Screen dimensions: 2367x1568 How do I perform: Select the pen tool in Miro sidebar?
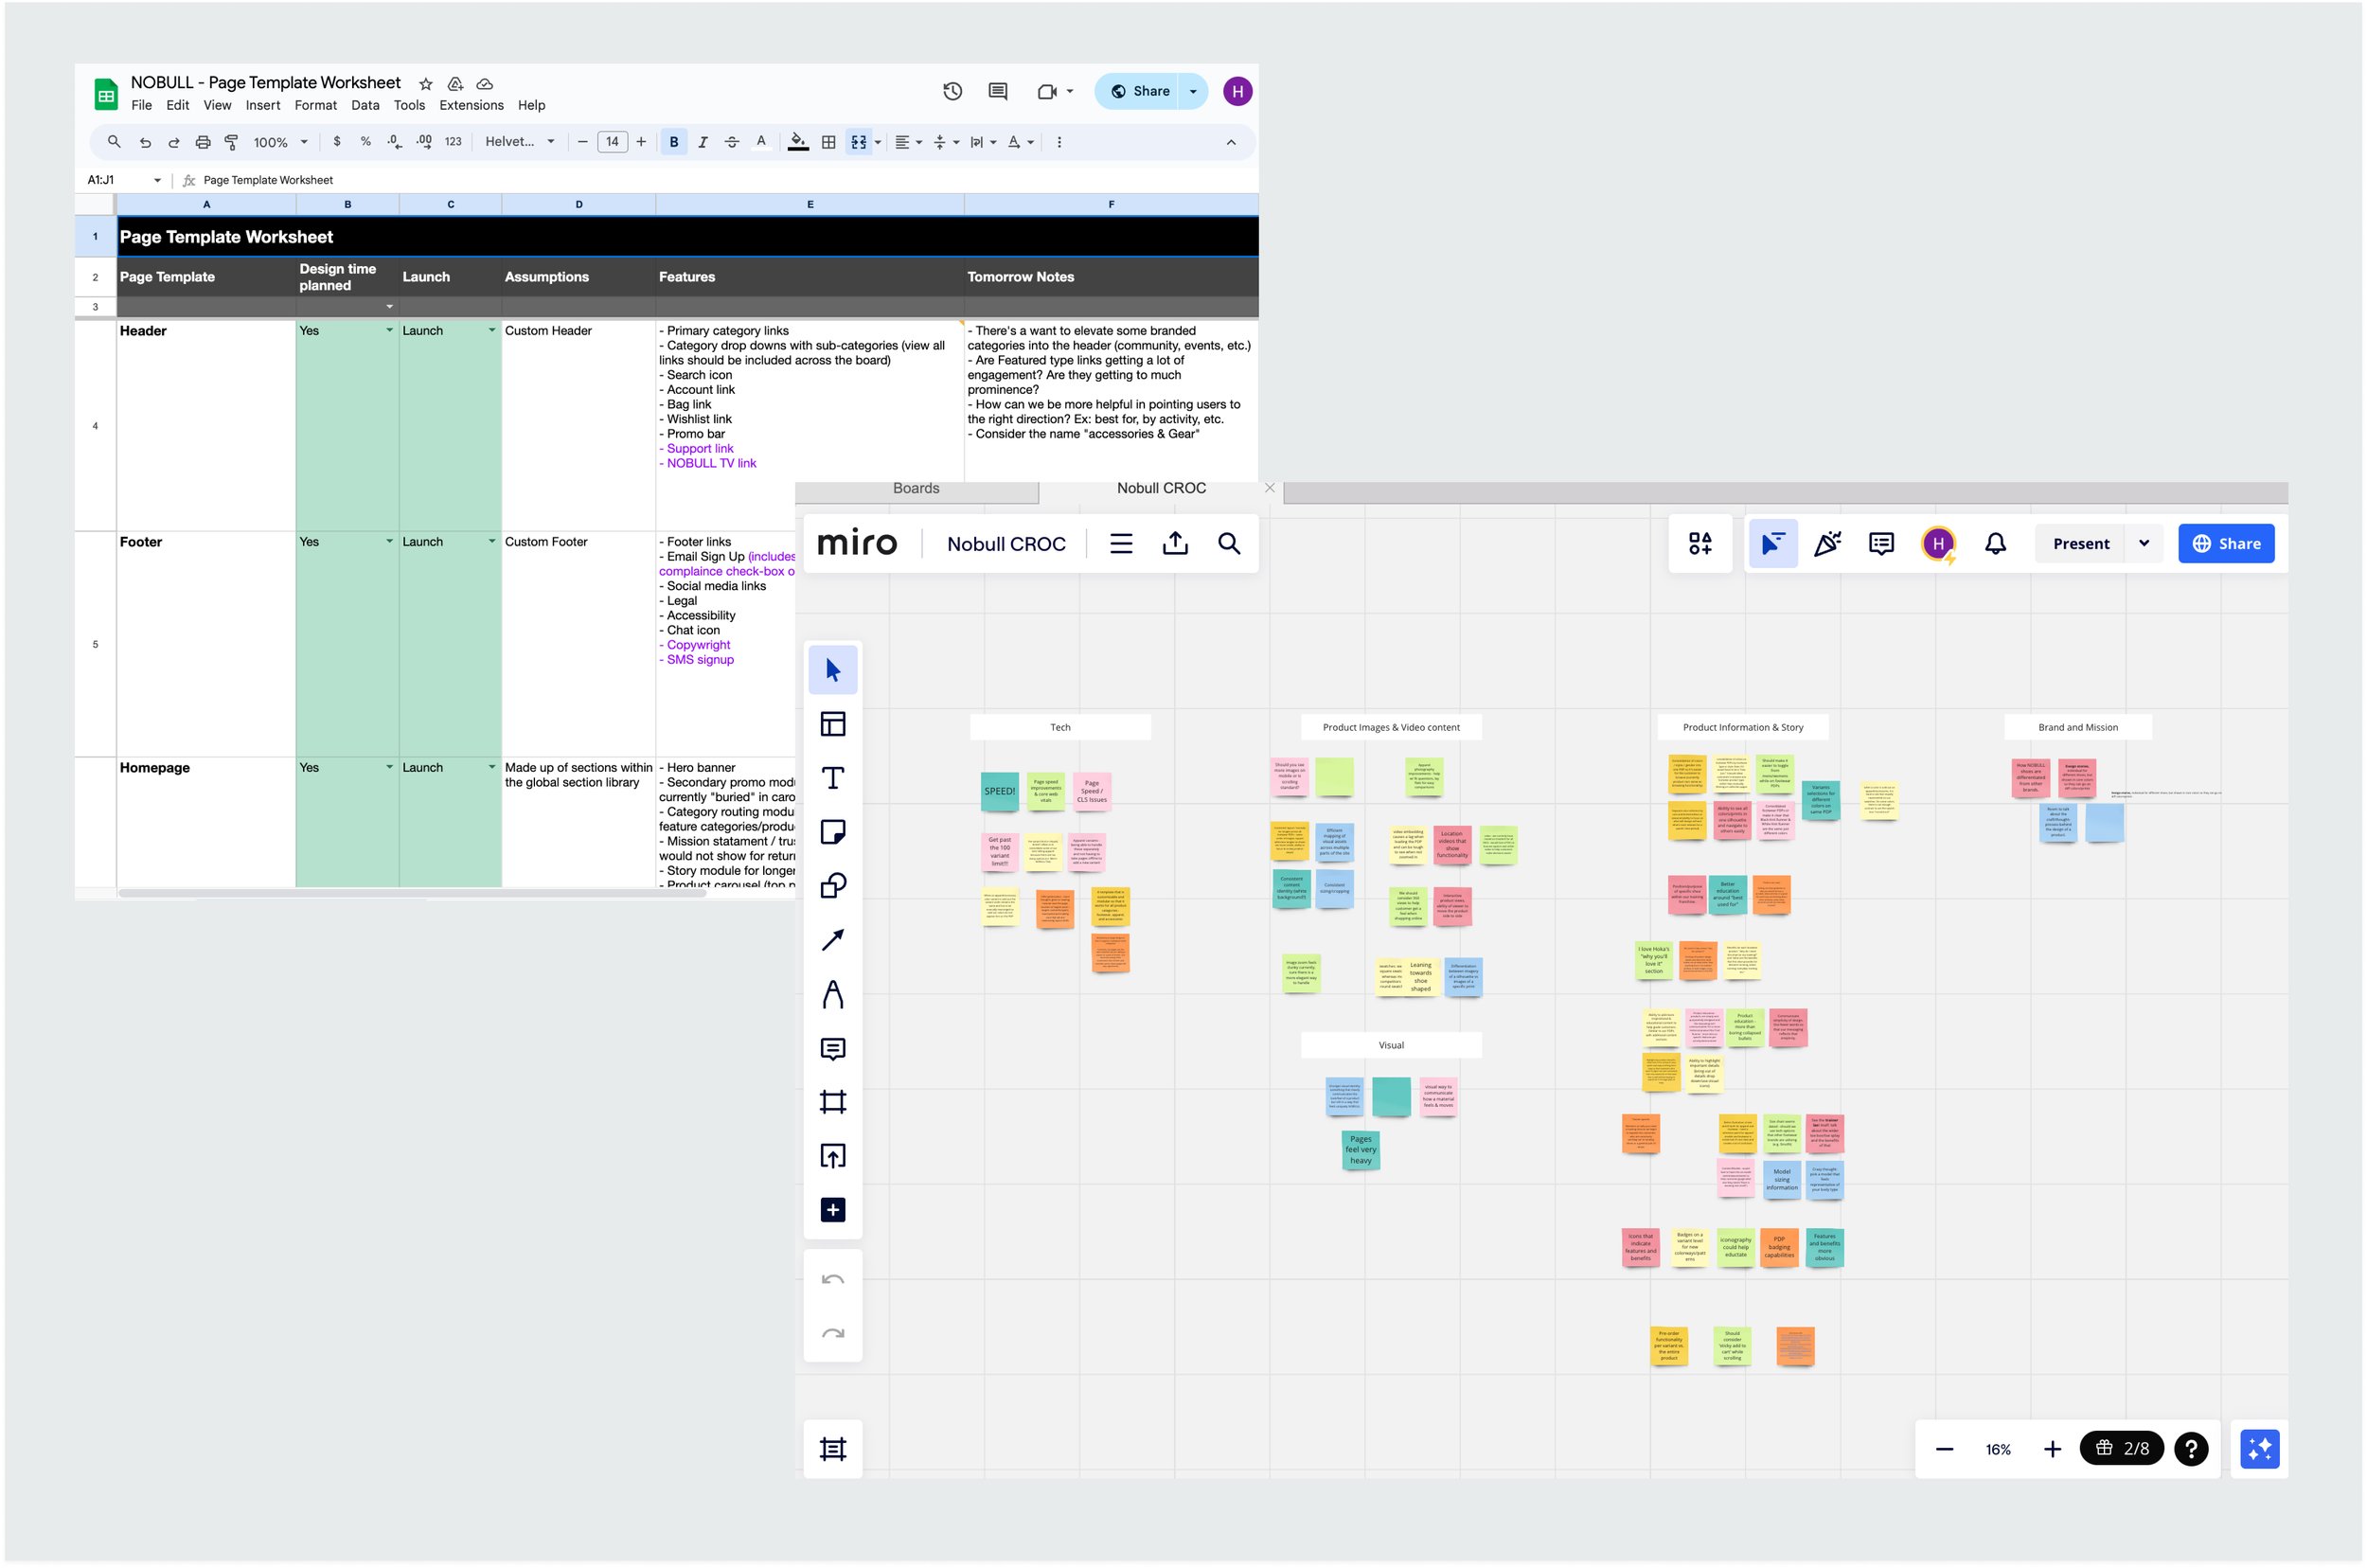click(833, 994)
